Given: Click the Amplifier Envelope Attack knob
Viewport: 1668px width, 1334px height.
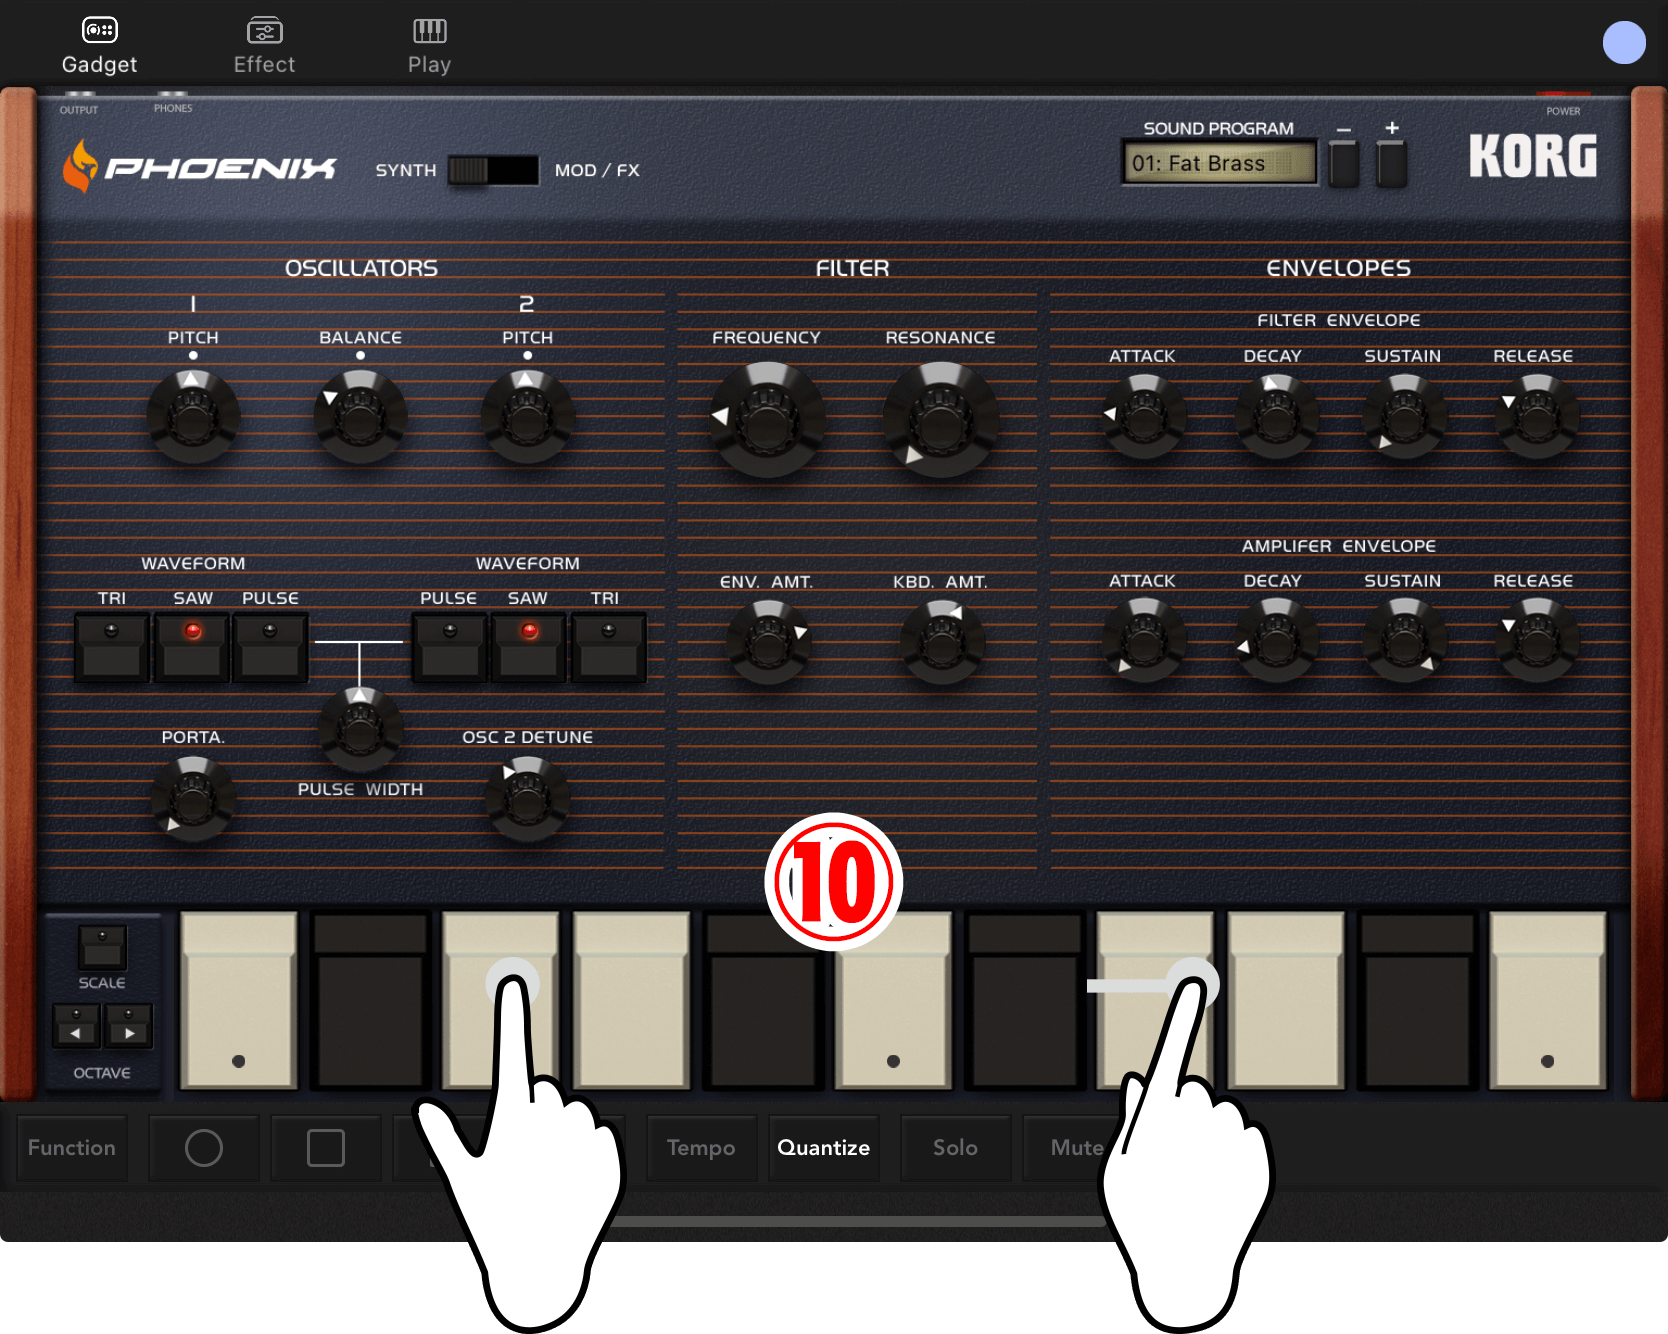Looking at the screenshot, I should coord(1144,640).
